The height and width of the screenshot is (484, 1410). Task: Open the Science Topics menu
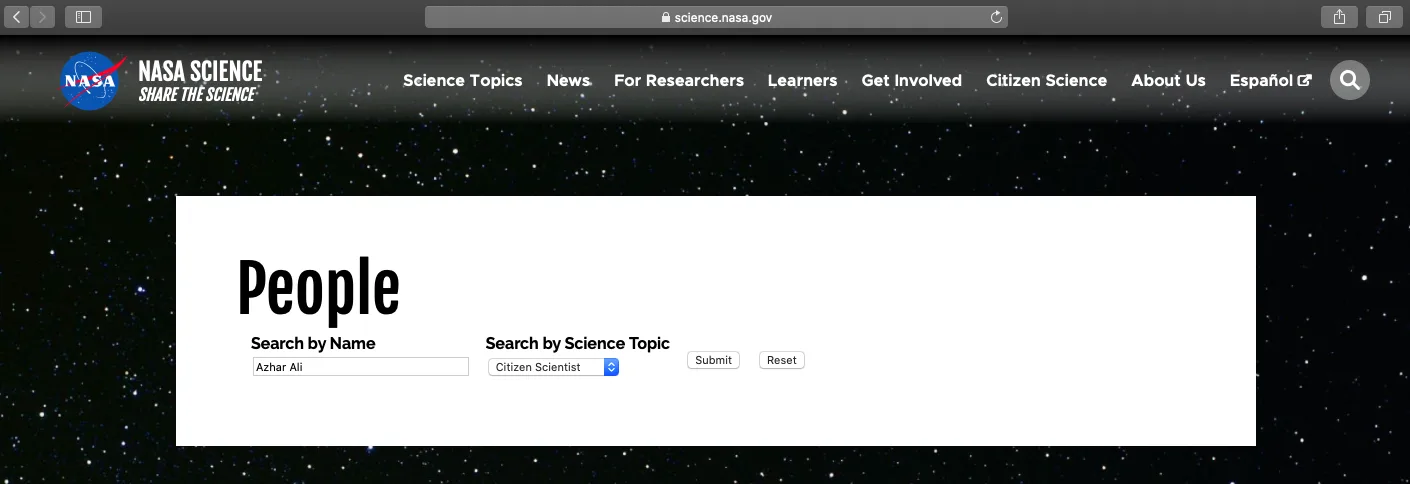pyautogui.click(x=462, y=81)
